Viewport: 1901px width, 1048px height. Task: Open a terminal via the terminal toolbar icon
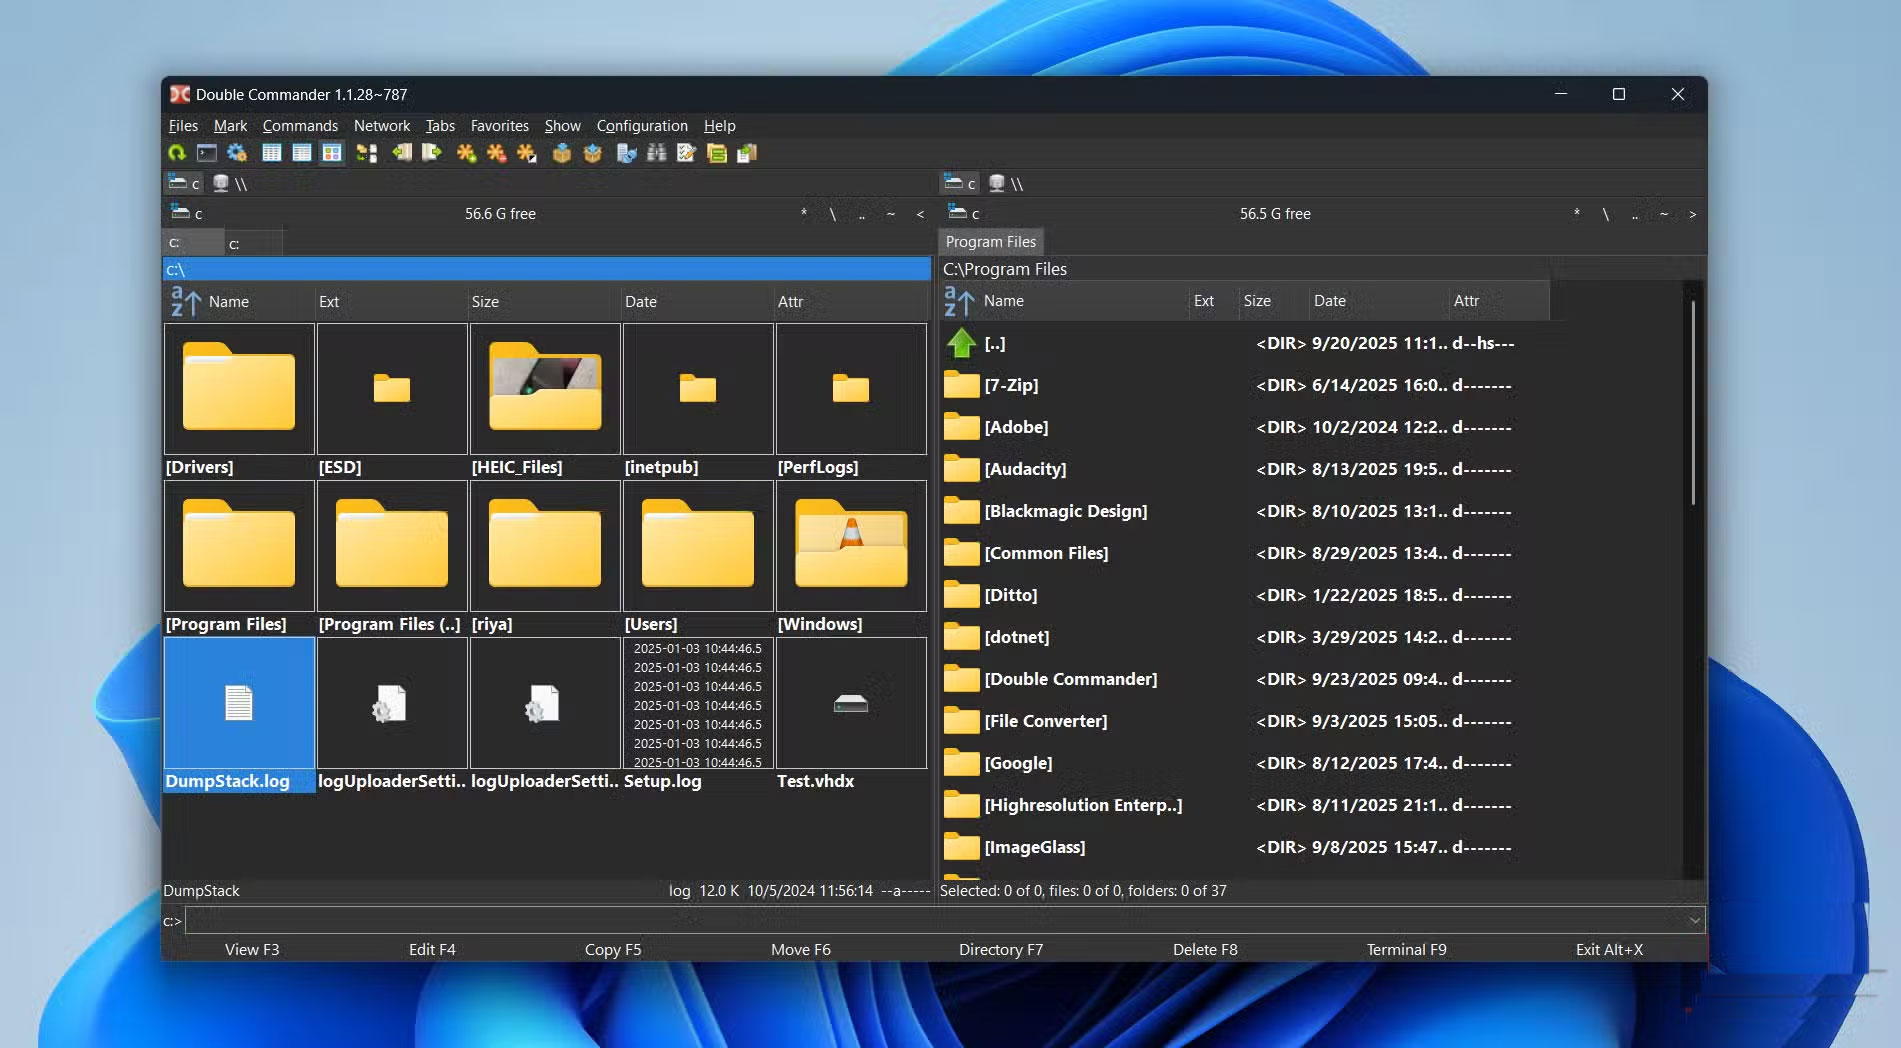205,152
